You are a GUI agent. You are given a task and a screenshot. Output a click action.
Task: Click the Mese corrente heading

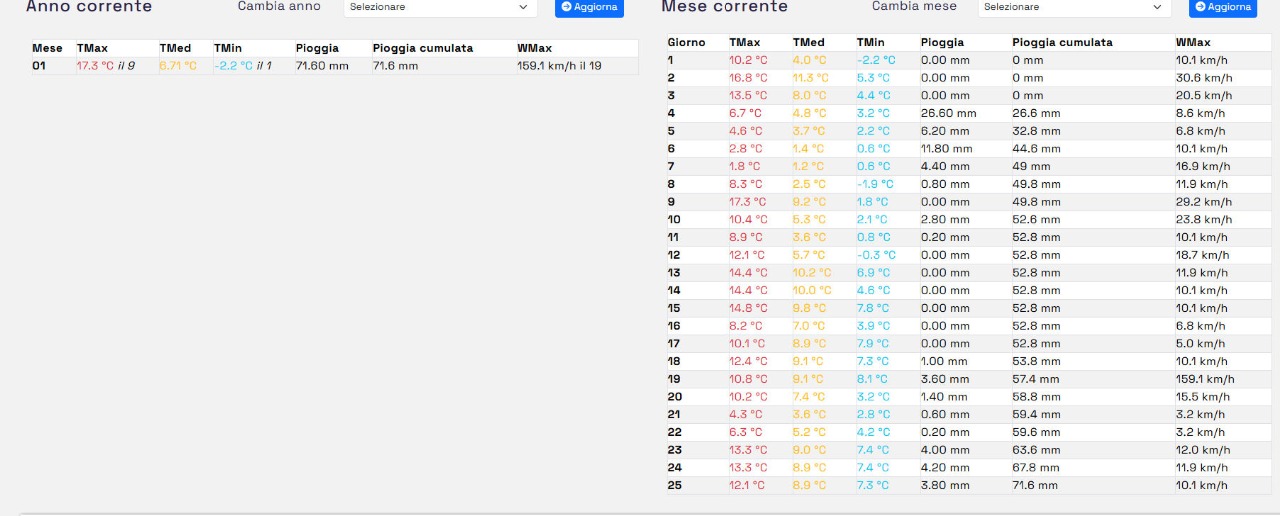tap(724, 7)
